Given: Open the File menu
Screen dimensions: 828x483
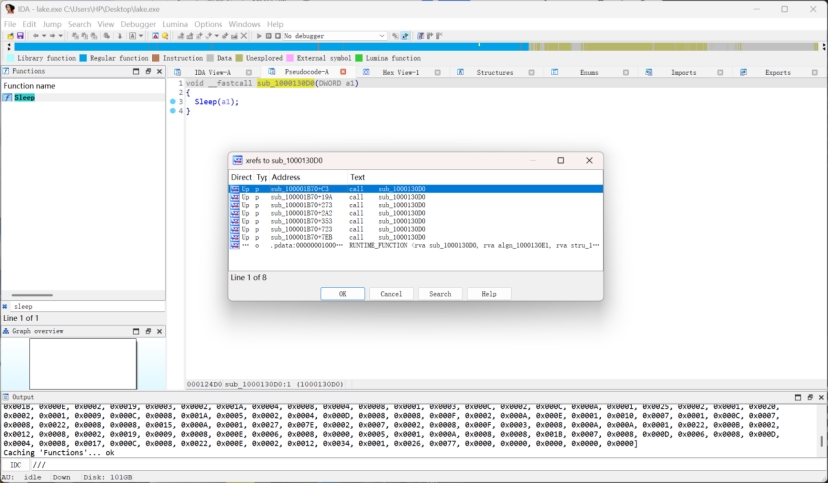Looking at the screenshot, I should 10,24.
